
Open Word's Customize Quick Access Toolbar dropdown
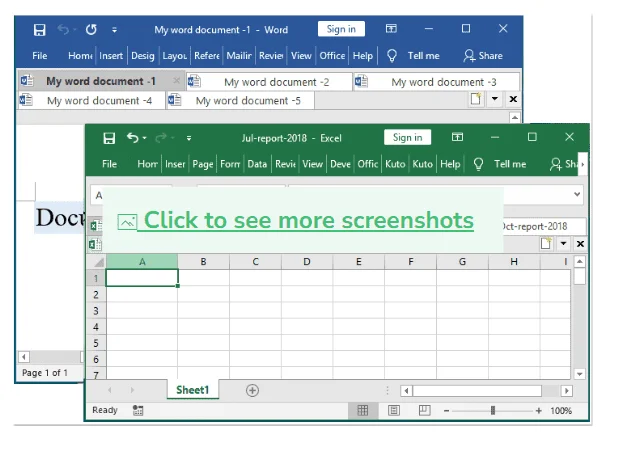coord(114,30)
